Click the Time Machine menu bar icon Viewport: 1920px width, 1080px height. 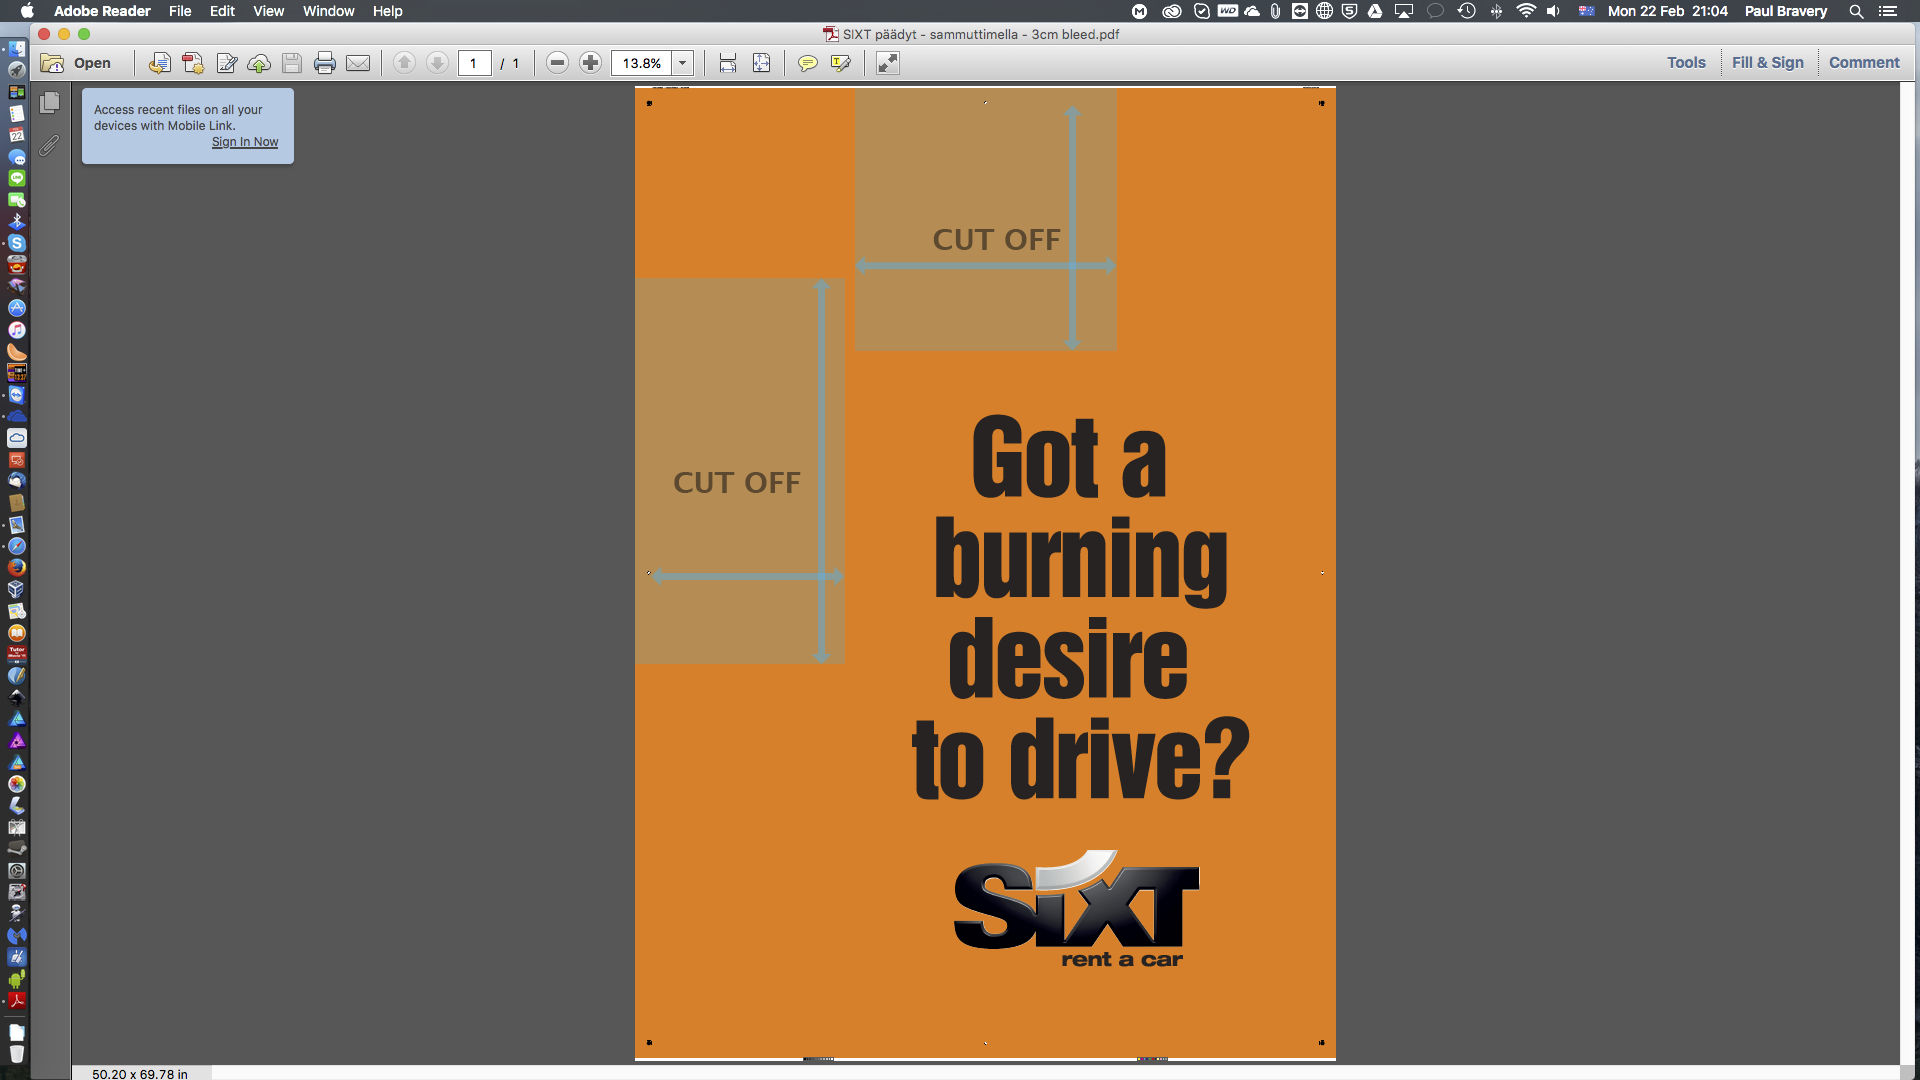point(1466,11)
